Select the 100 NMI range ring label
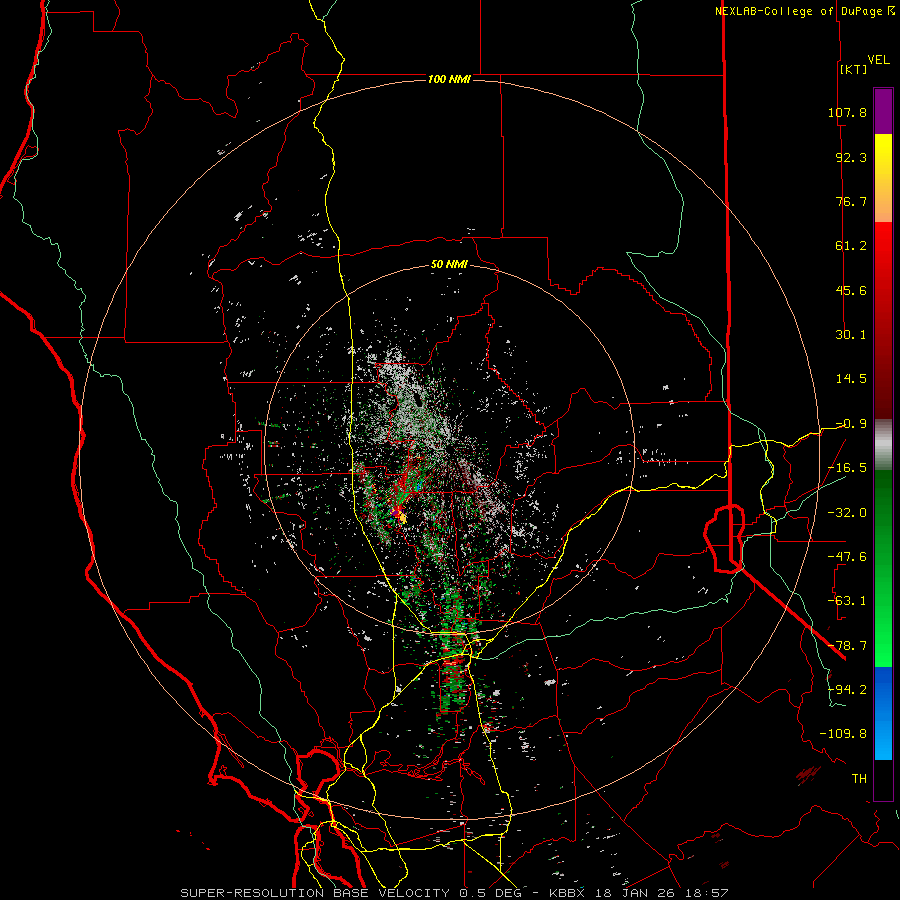Image resolution: width=900 pixels, height=900 pixels. [449, 79]
